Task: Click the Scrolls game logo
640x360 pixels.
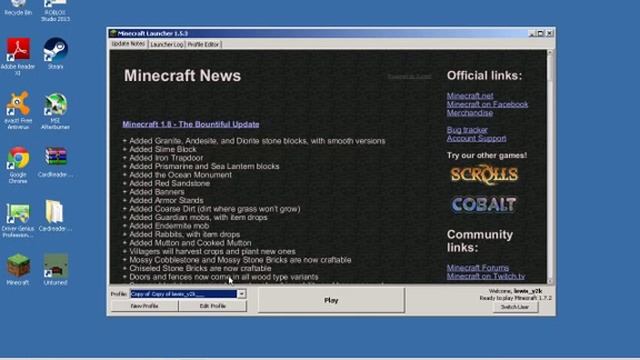Action: (484, 175)
